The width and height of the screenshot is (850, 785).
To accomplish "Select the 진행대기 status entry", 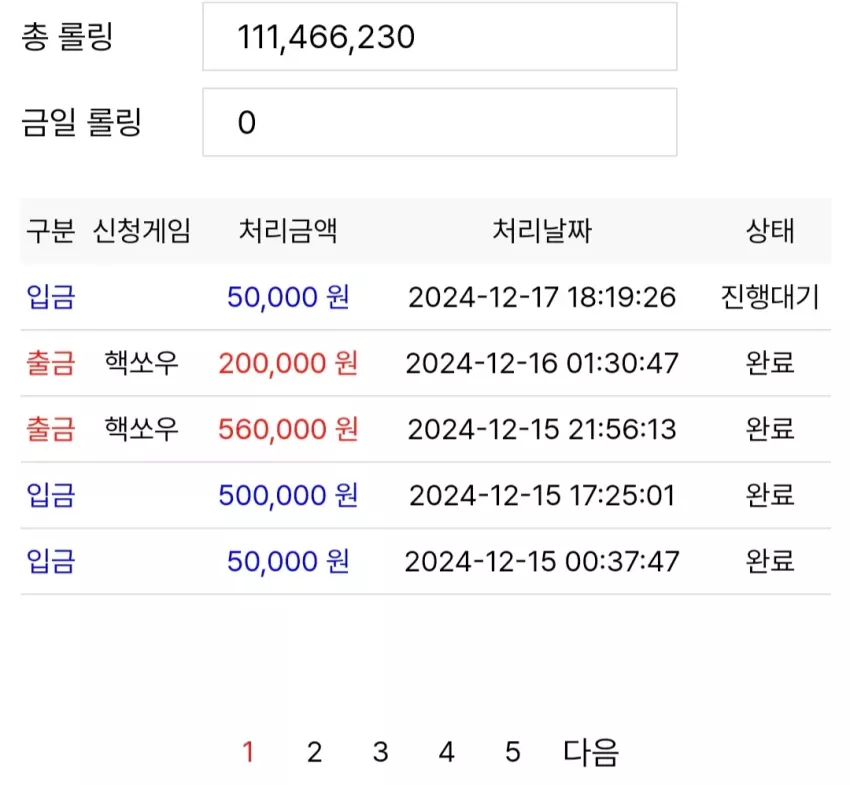I will click(770, 297).
